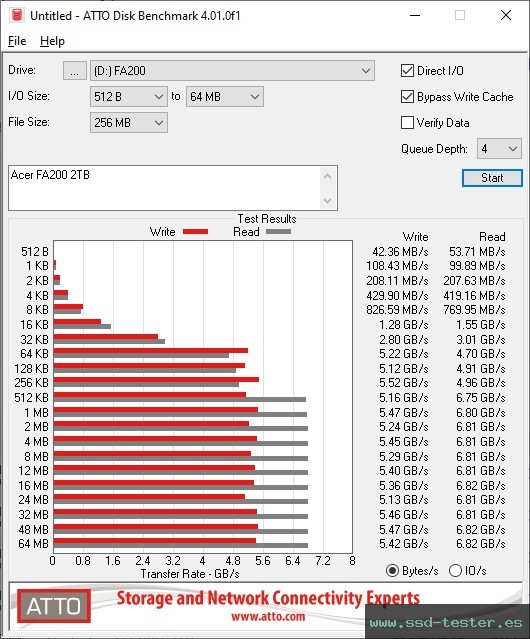This screenshot has height=639, width=530.
Task: Click the browse drive '...' button
Action: click(75, 71)
